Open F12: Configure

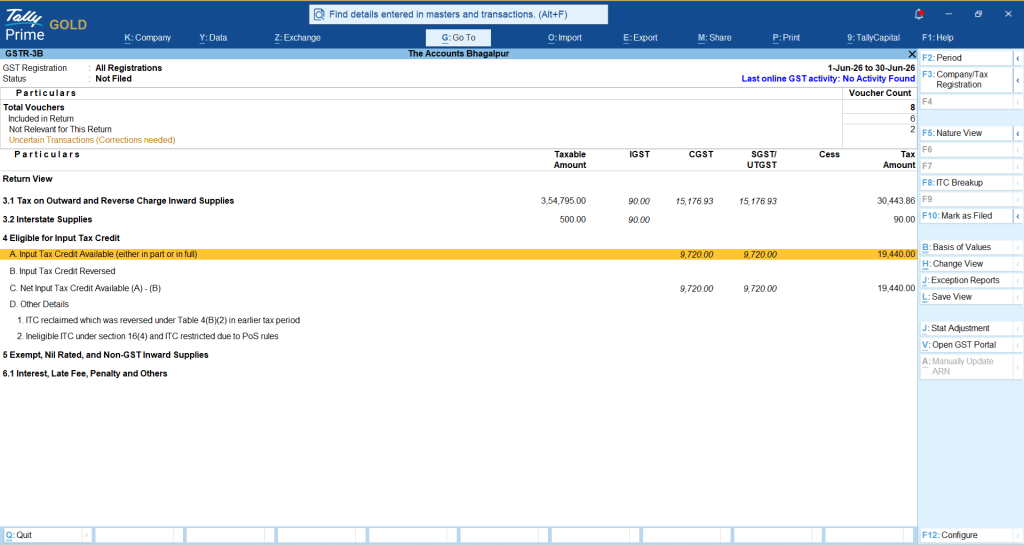pos(966,535)
